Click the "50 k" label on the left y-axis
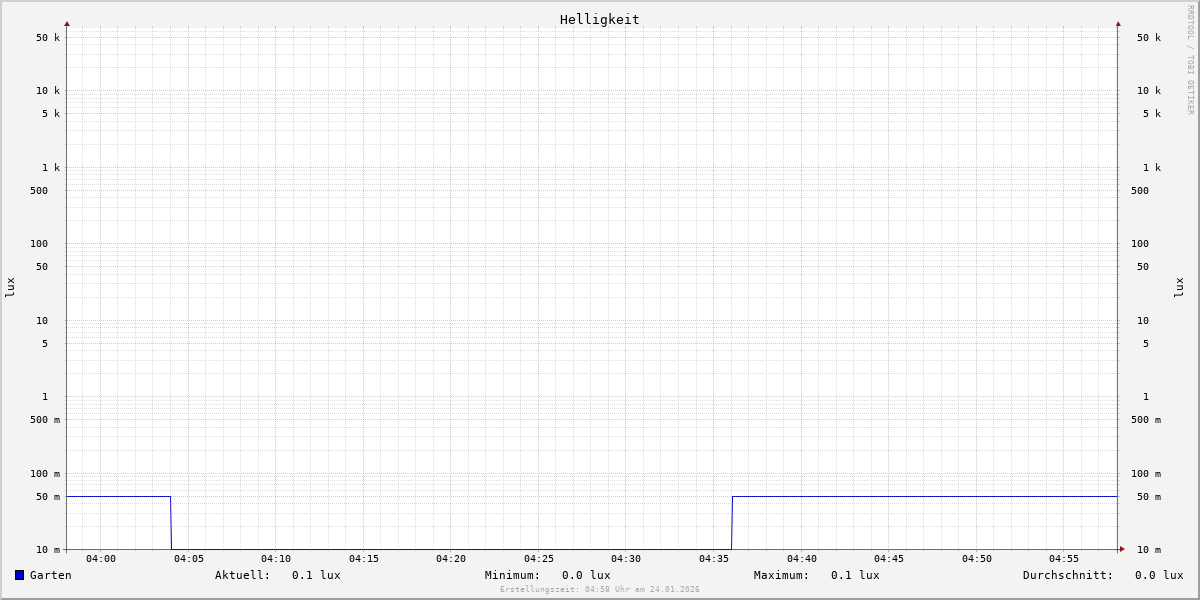Screen dimensions: 1200x600 click(x=48, y=38)
